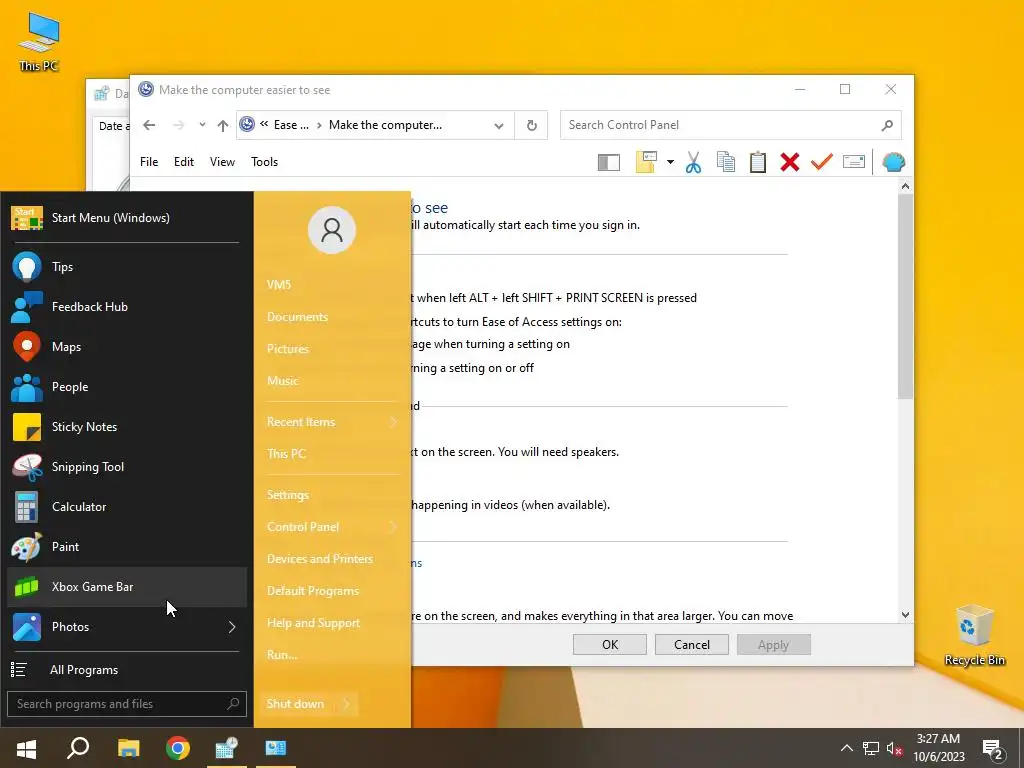The image size is (1024, 768).
Task: Click the scroll down arrow
Action: [905, 615]
